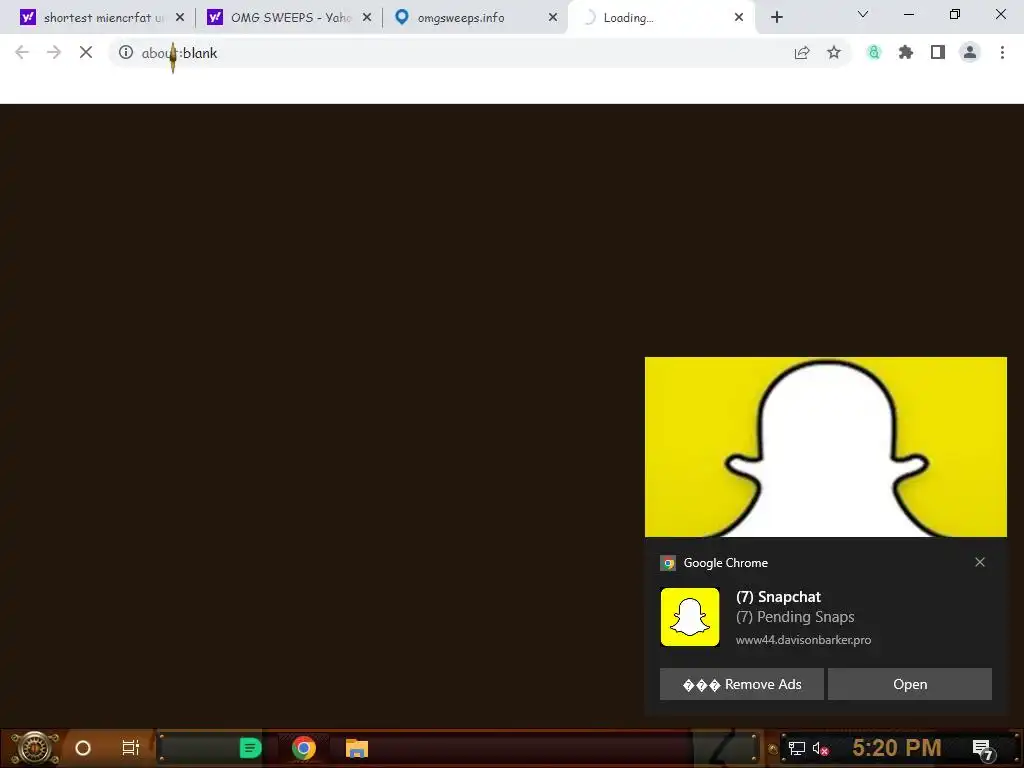Dismiss the Google Chrome notification
The width and height of the screenshot is (1024, 768).
pyautogui.click(x=980, y=562)
